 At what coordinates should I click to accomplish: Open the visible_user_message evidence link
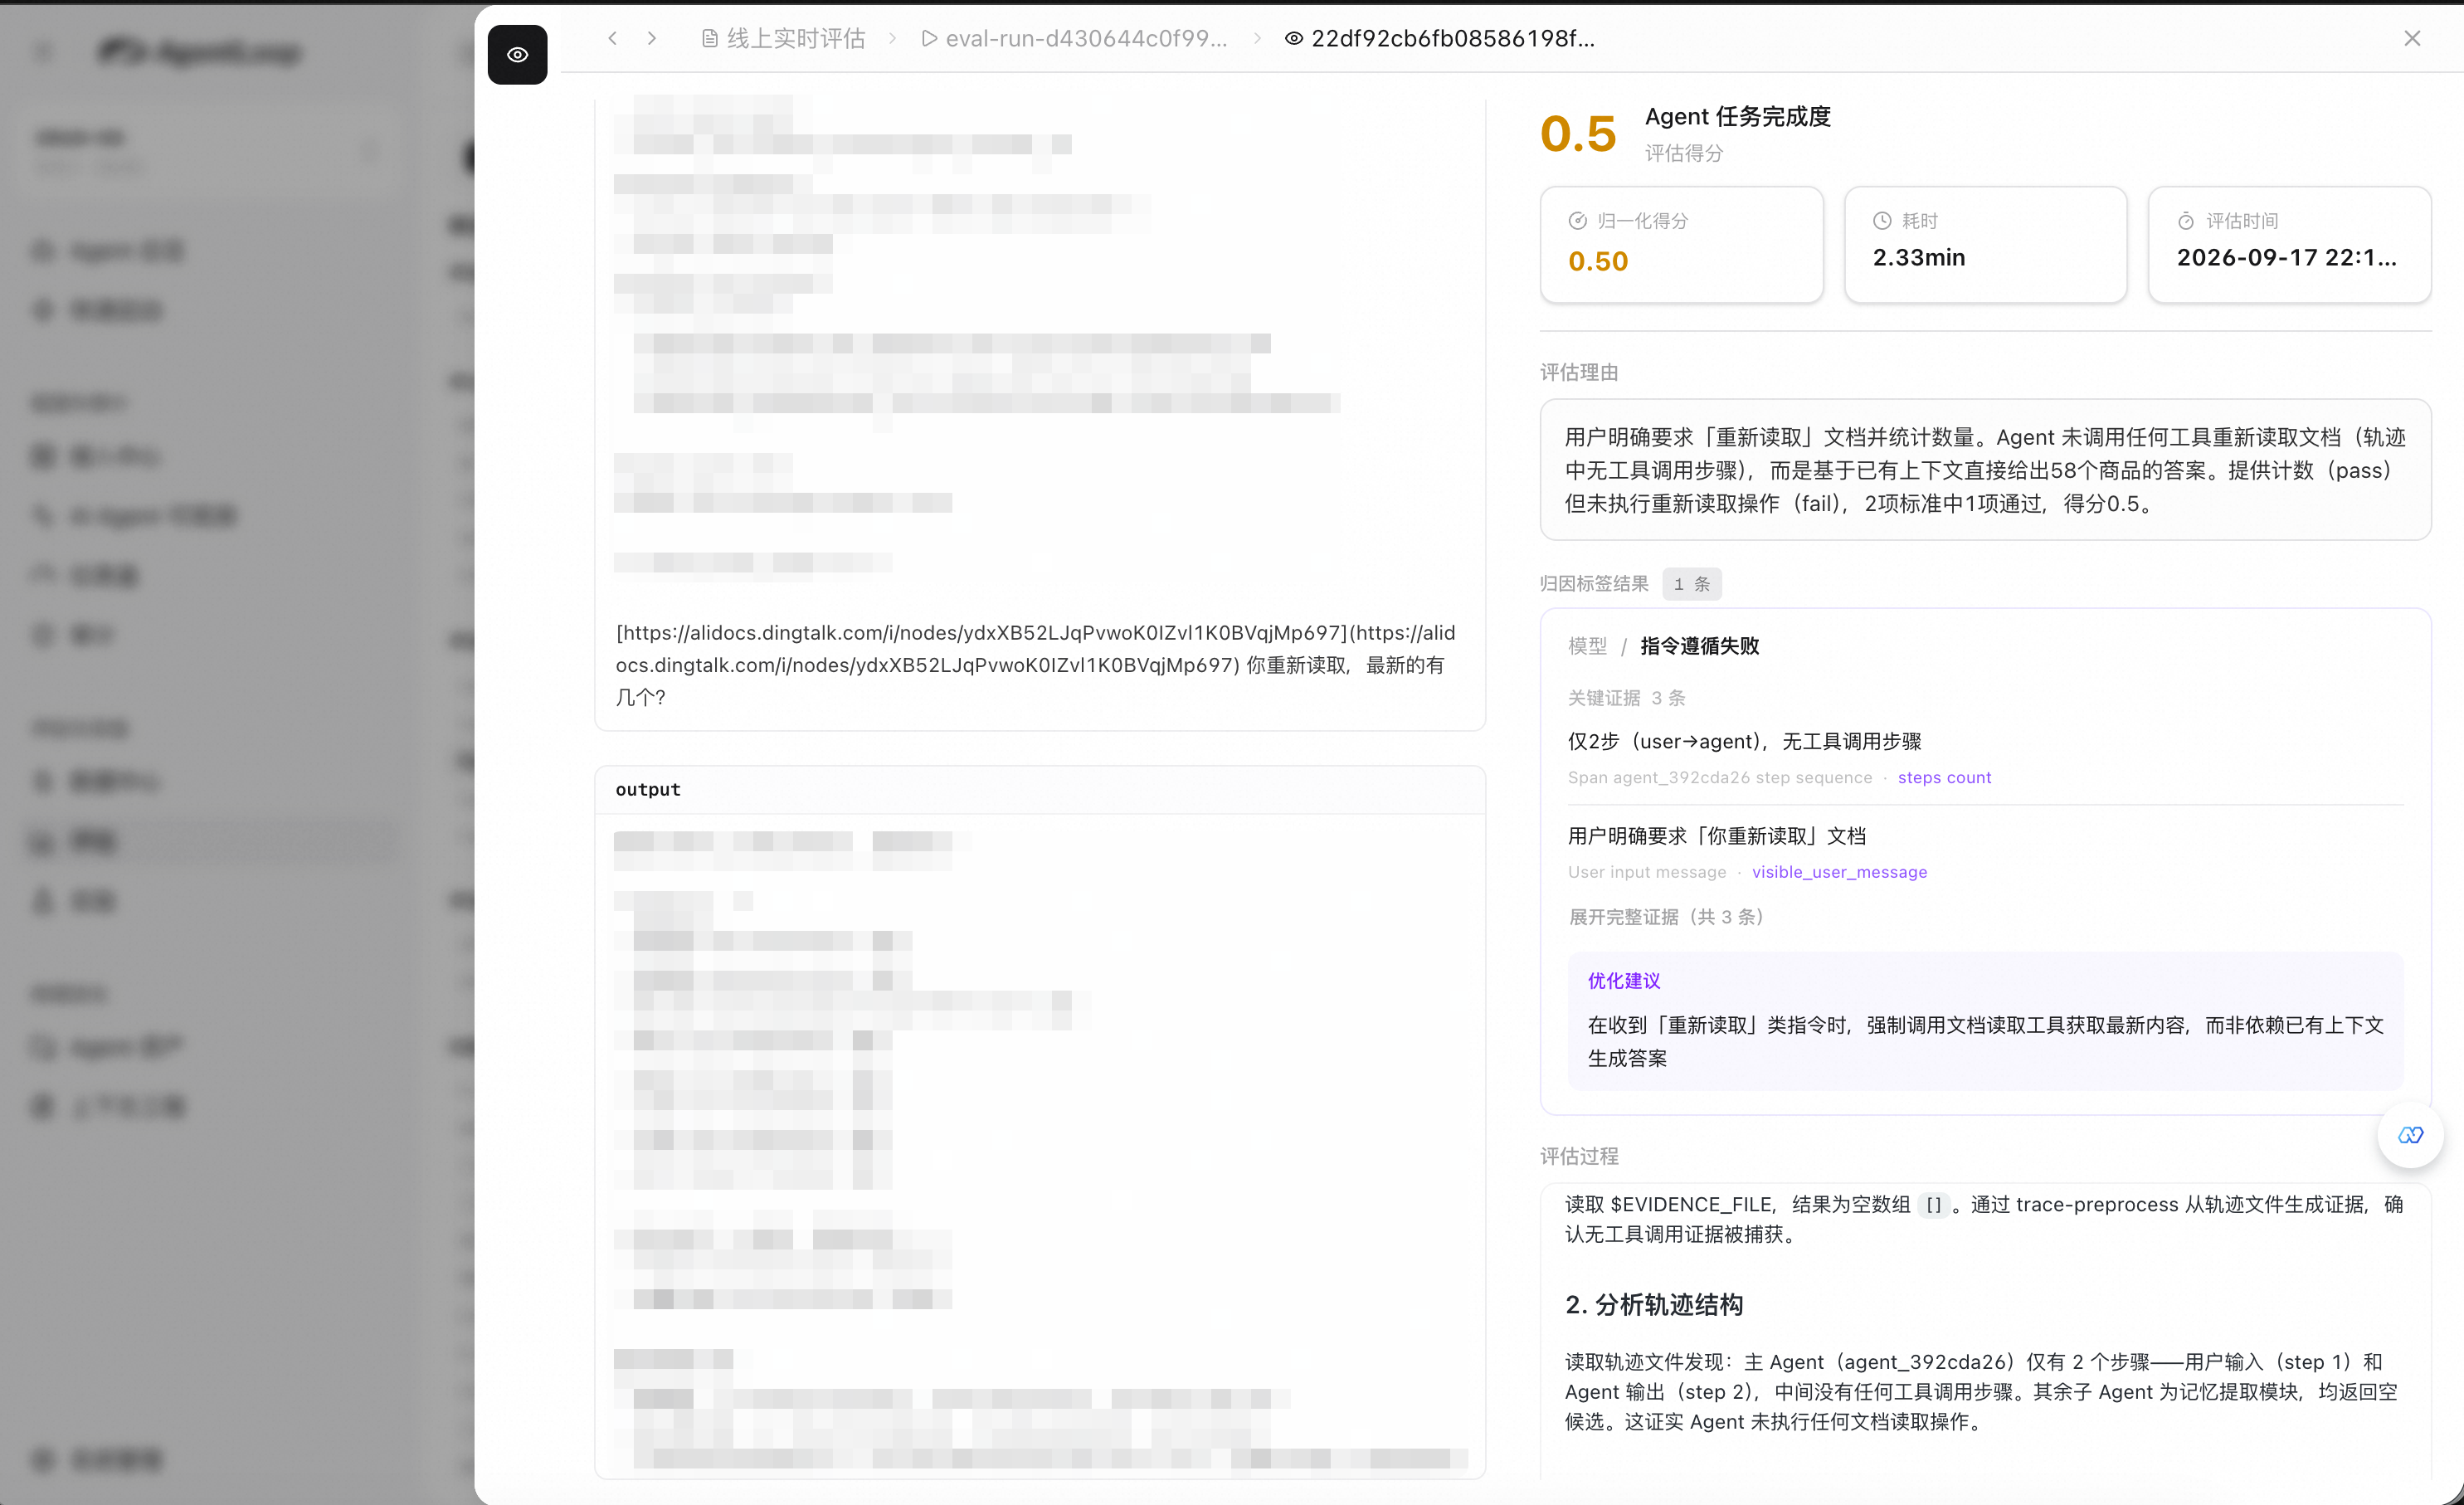pyautogui.click(x=1839, y=872)
